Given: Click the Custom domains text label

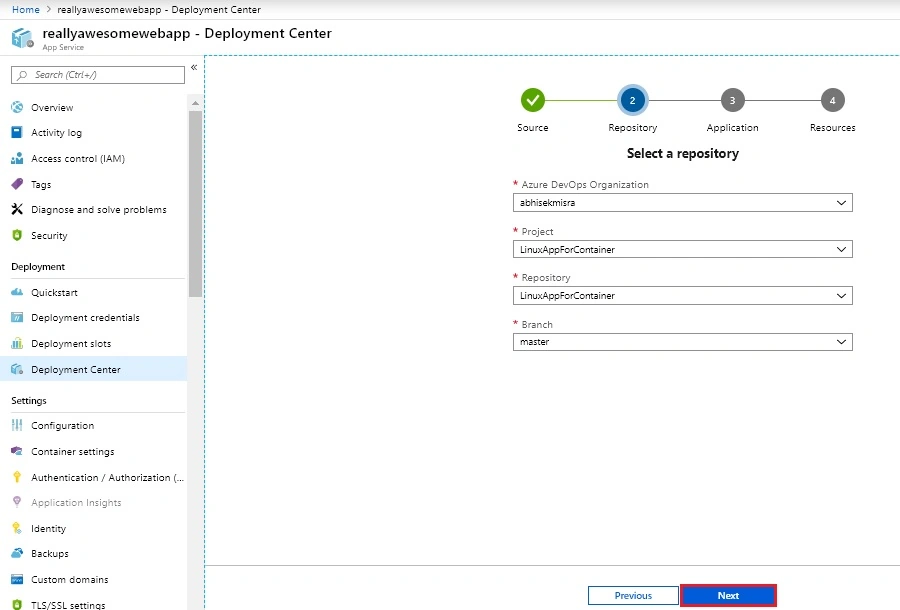Looking at the screenshot, I should click(69, 580).
